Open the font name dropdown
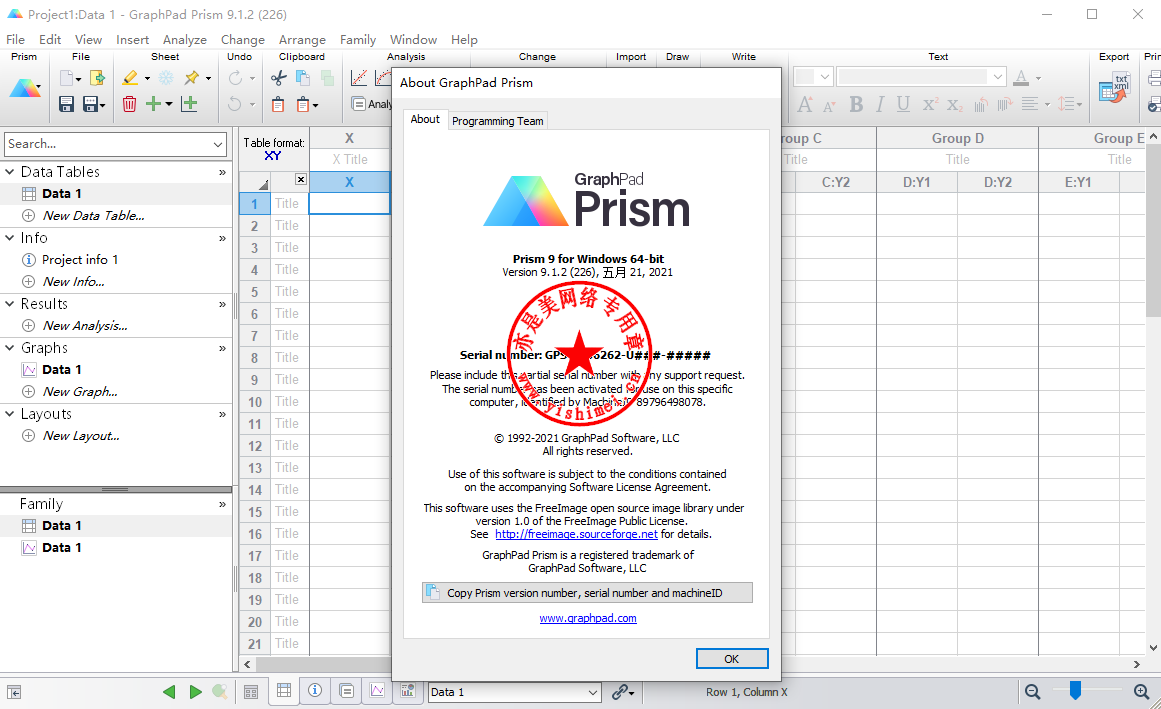Screen dimensions: 1161x709 [x=997, y=76]
